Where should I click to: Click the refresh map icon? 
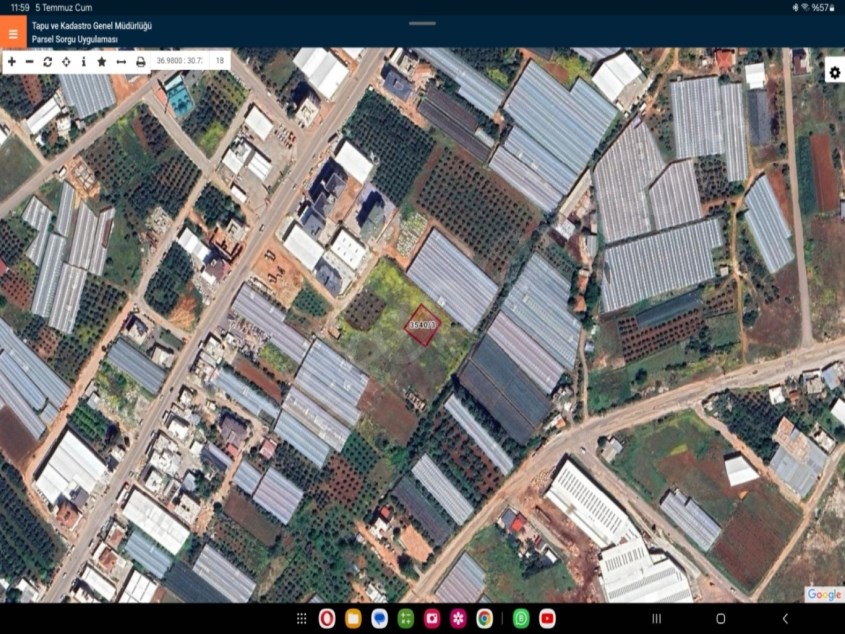48,62
